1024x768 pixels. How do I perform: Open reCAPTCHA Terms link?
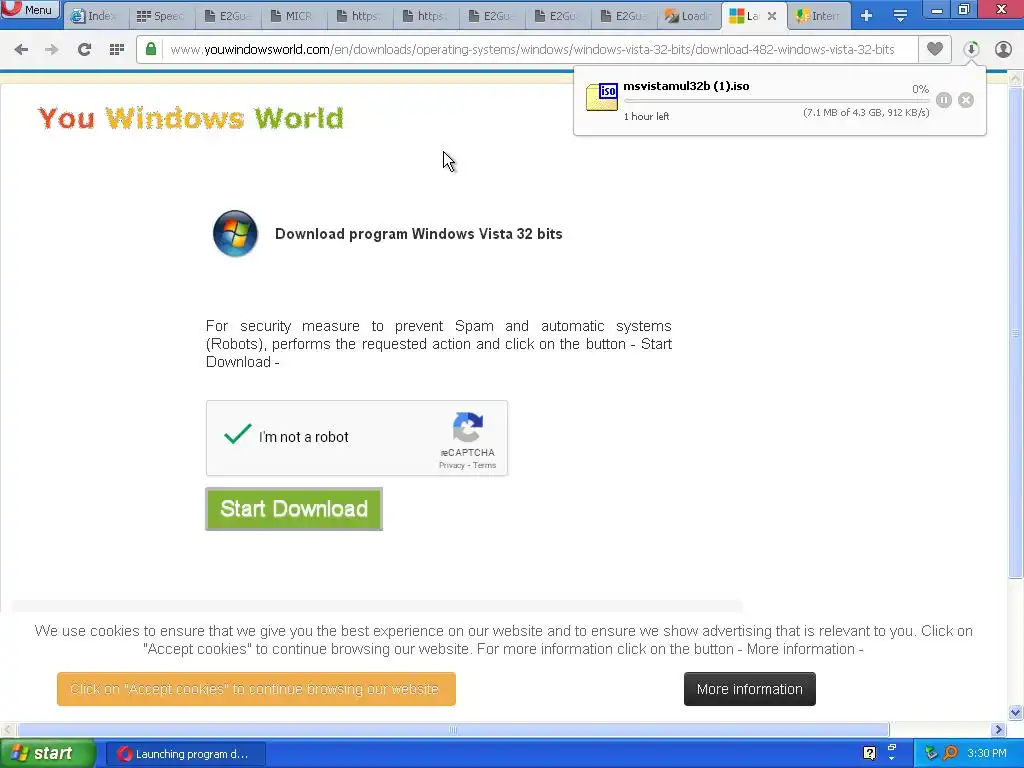pos(485,466)
